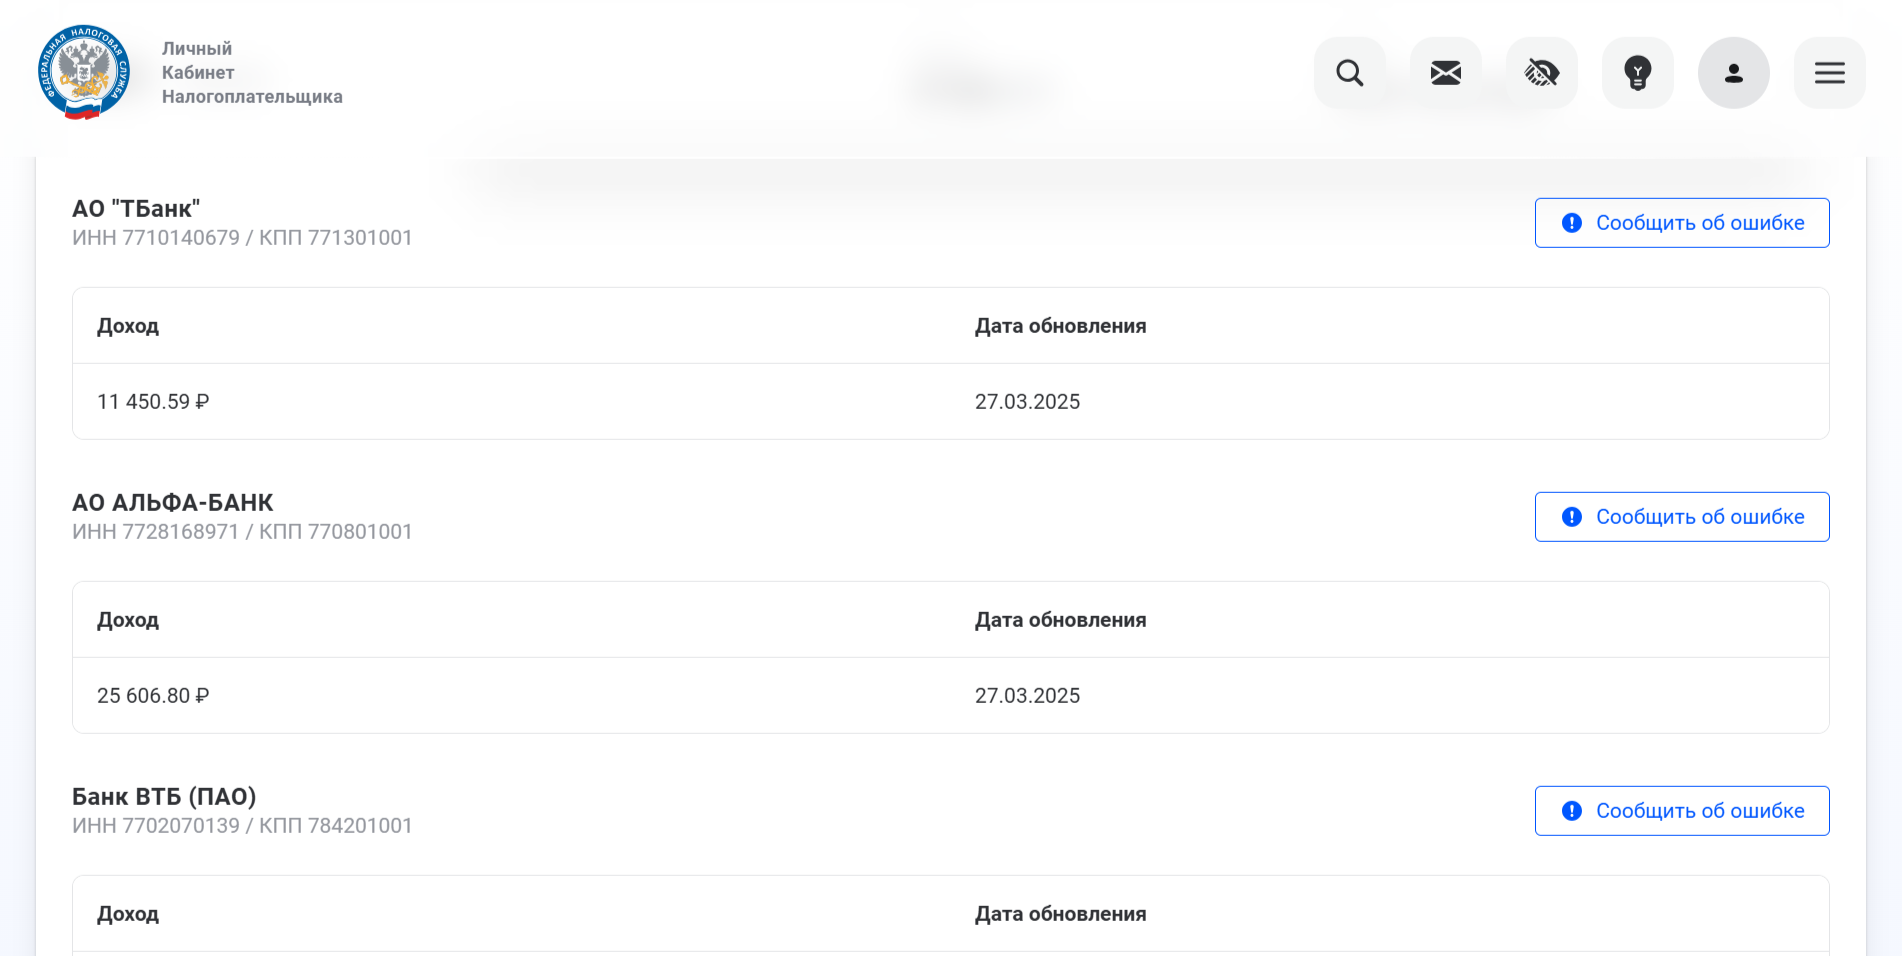Select income value 11 450.59 ₽
The image size is (1903, 956).
[153, 402]
